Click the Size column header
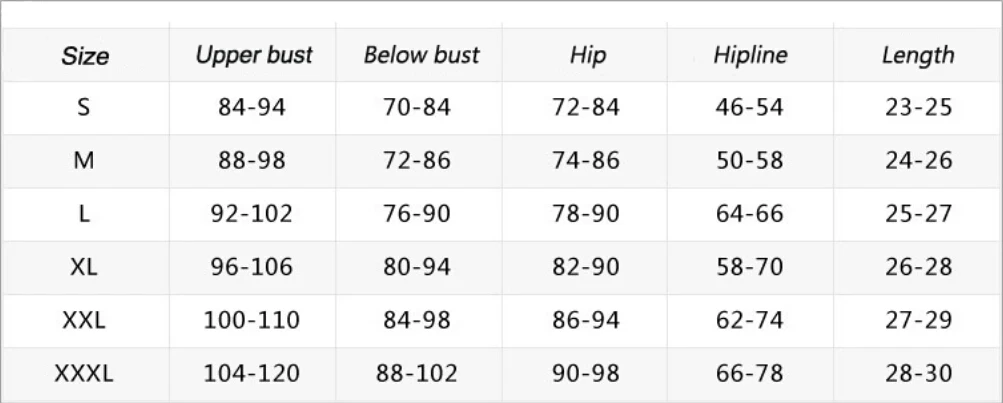This screenshot has height=403, width=1003. (x=85, y=56)
